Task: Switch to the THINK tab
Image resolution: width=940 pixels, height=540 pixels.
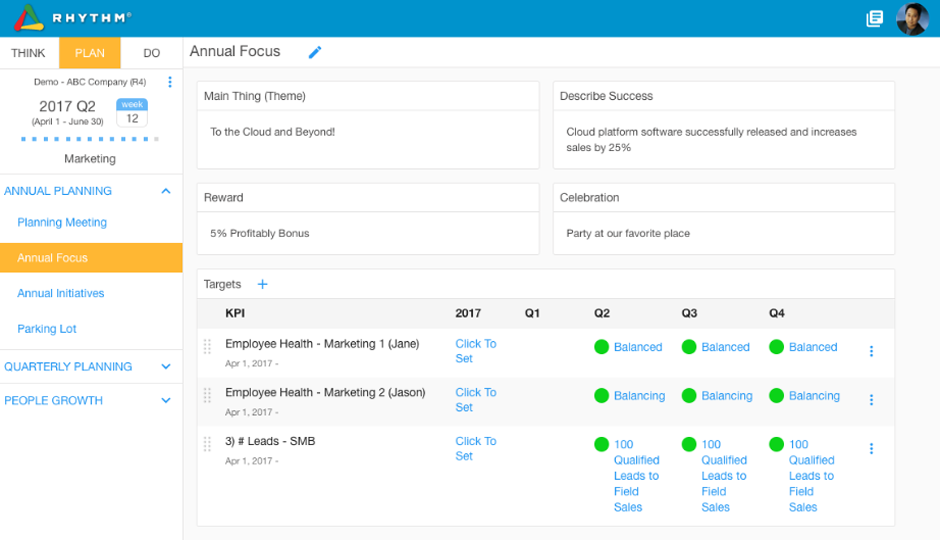Action: click(28, 53)
